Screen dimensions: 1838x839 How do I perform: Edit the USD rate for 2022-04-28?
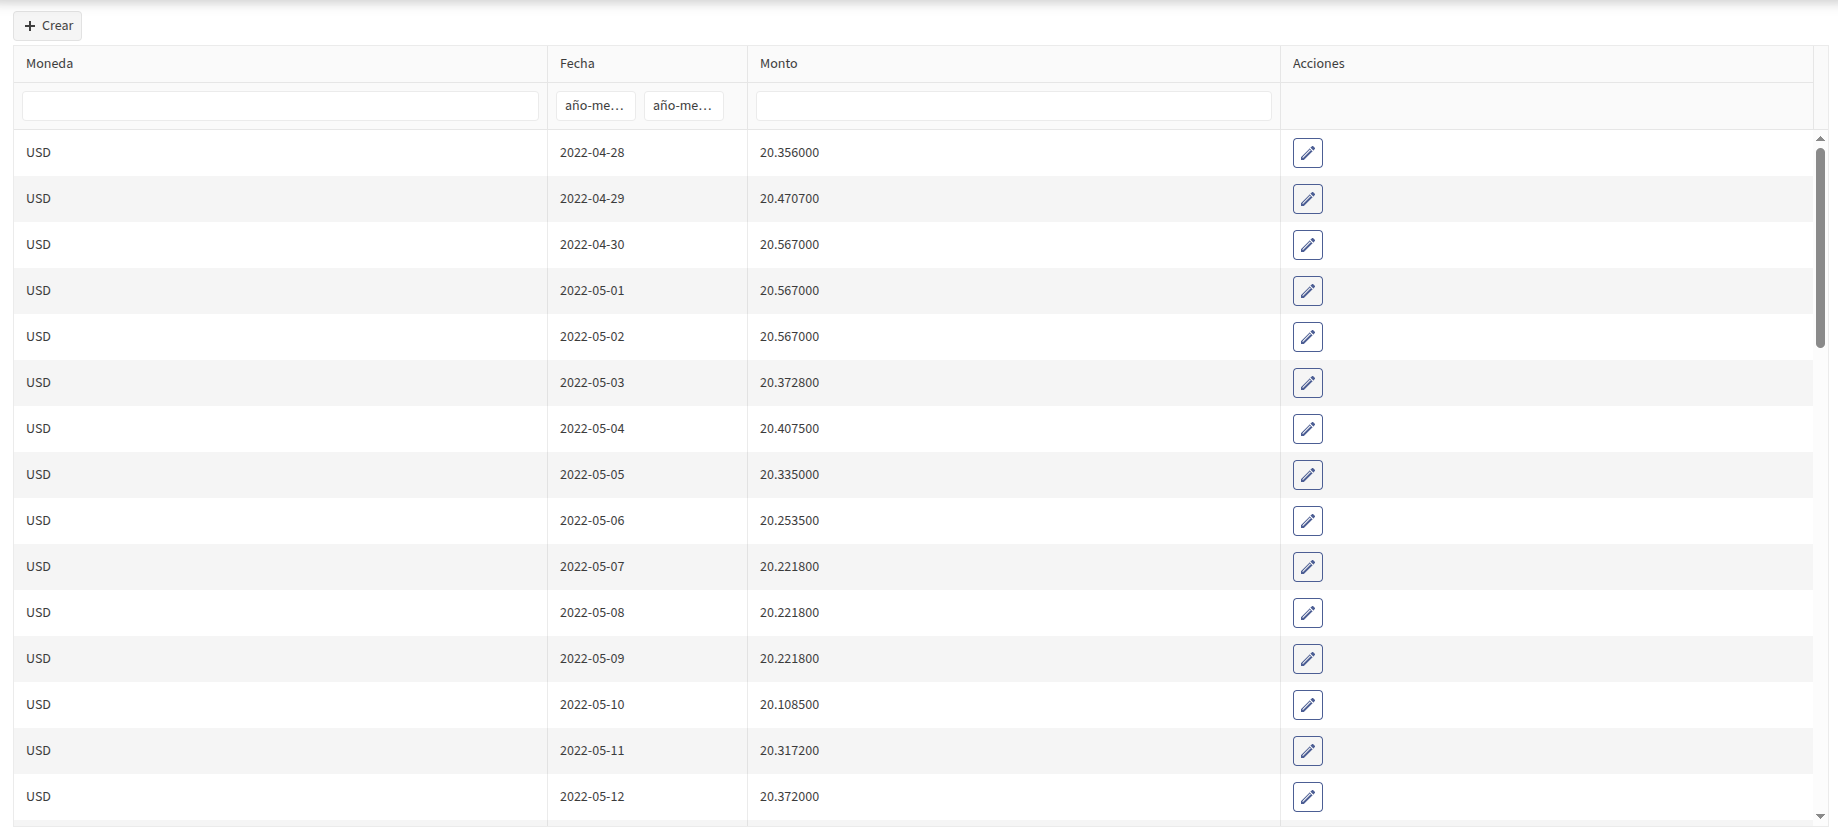coord(1307,153)
